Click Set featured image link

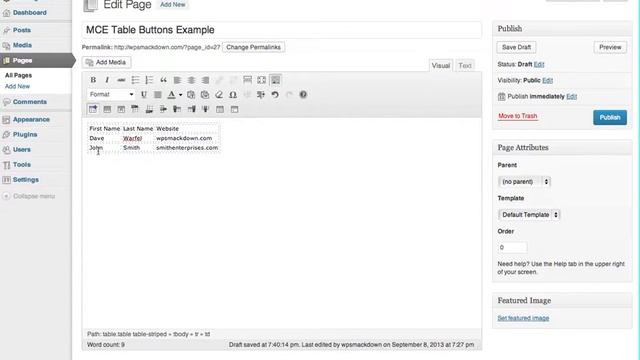pyautogui.click(x=523, y=318)
